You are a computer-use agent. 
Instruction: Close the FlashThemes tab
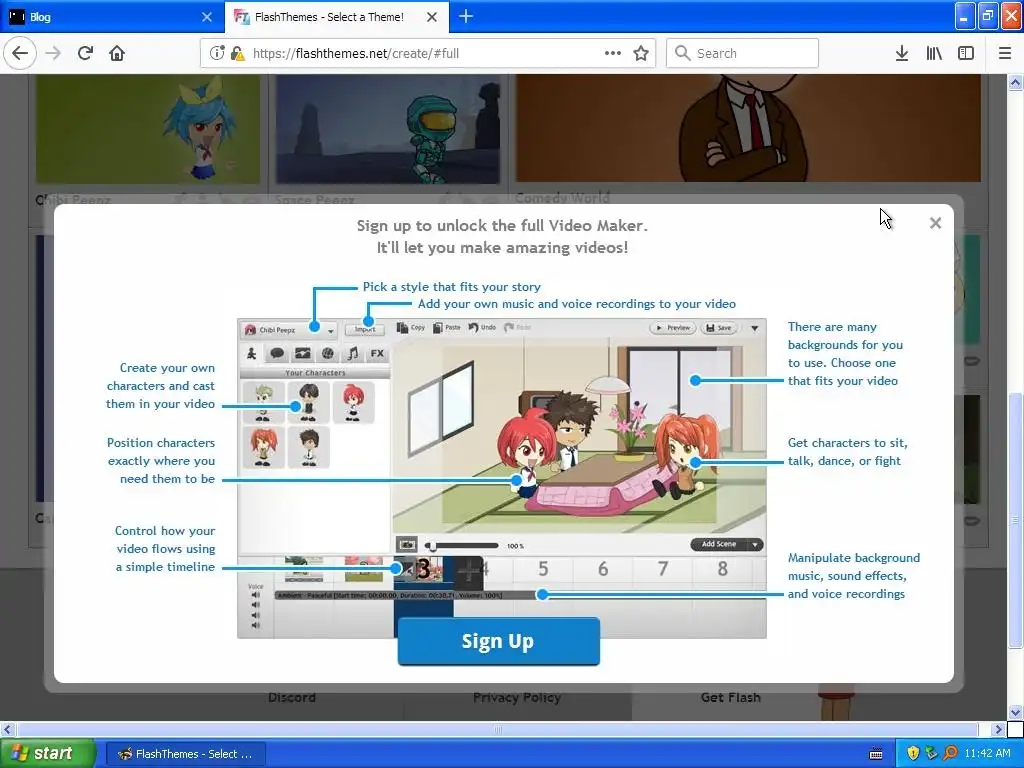[432, 17]
